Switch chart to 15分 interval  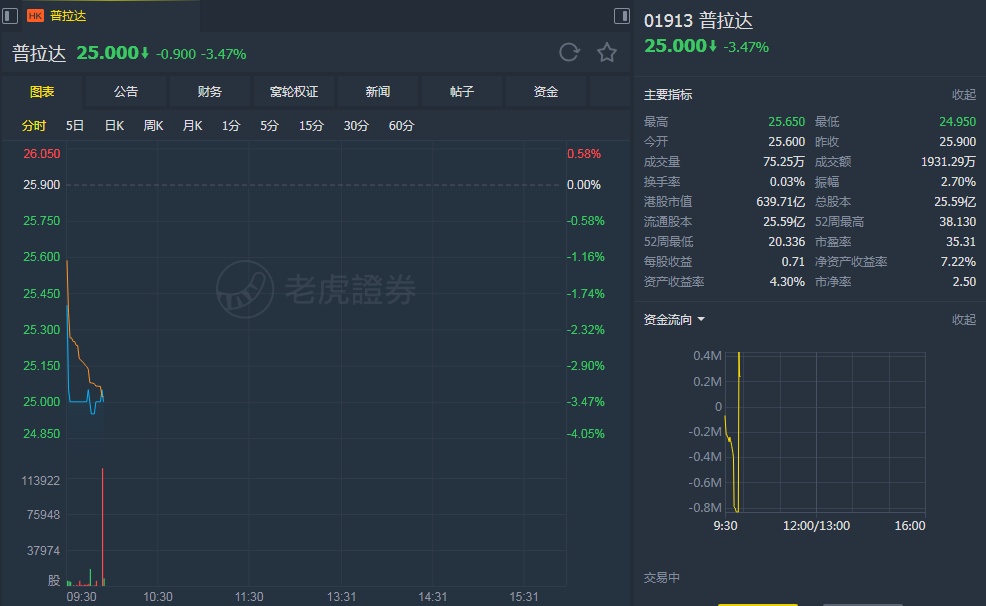pos(311,126)
